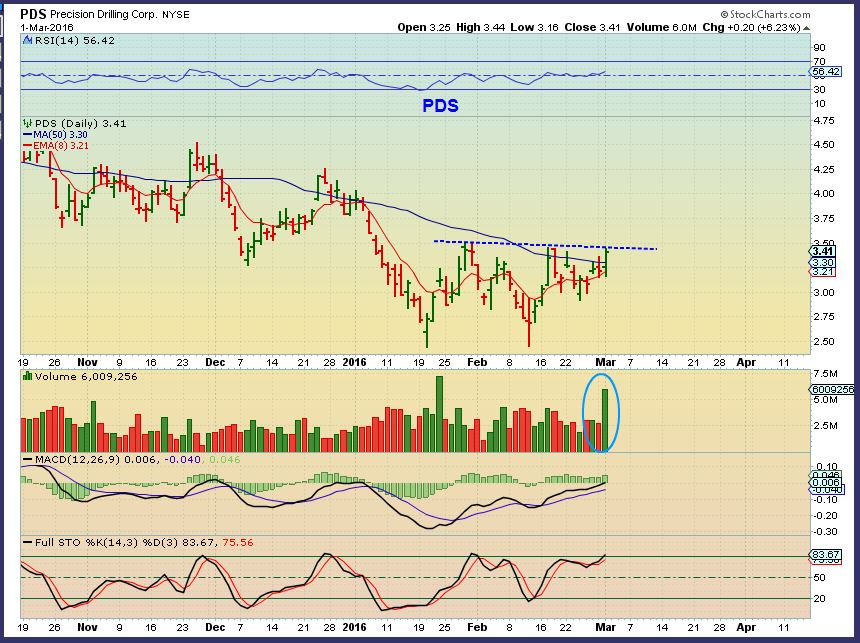This screenshot has height=643, width=860.
Task: Click the chart date '1-Mar-2016'
Action: click(47, 27)
